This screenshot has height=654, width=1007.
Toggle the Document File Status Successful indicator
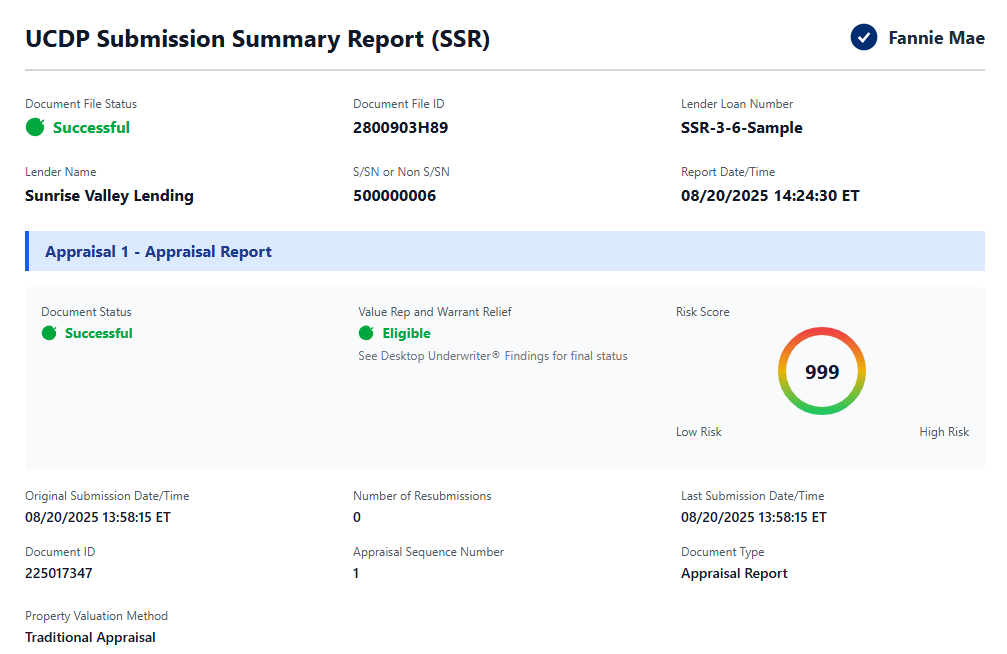click(35, 127)
